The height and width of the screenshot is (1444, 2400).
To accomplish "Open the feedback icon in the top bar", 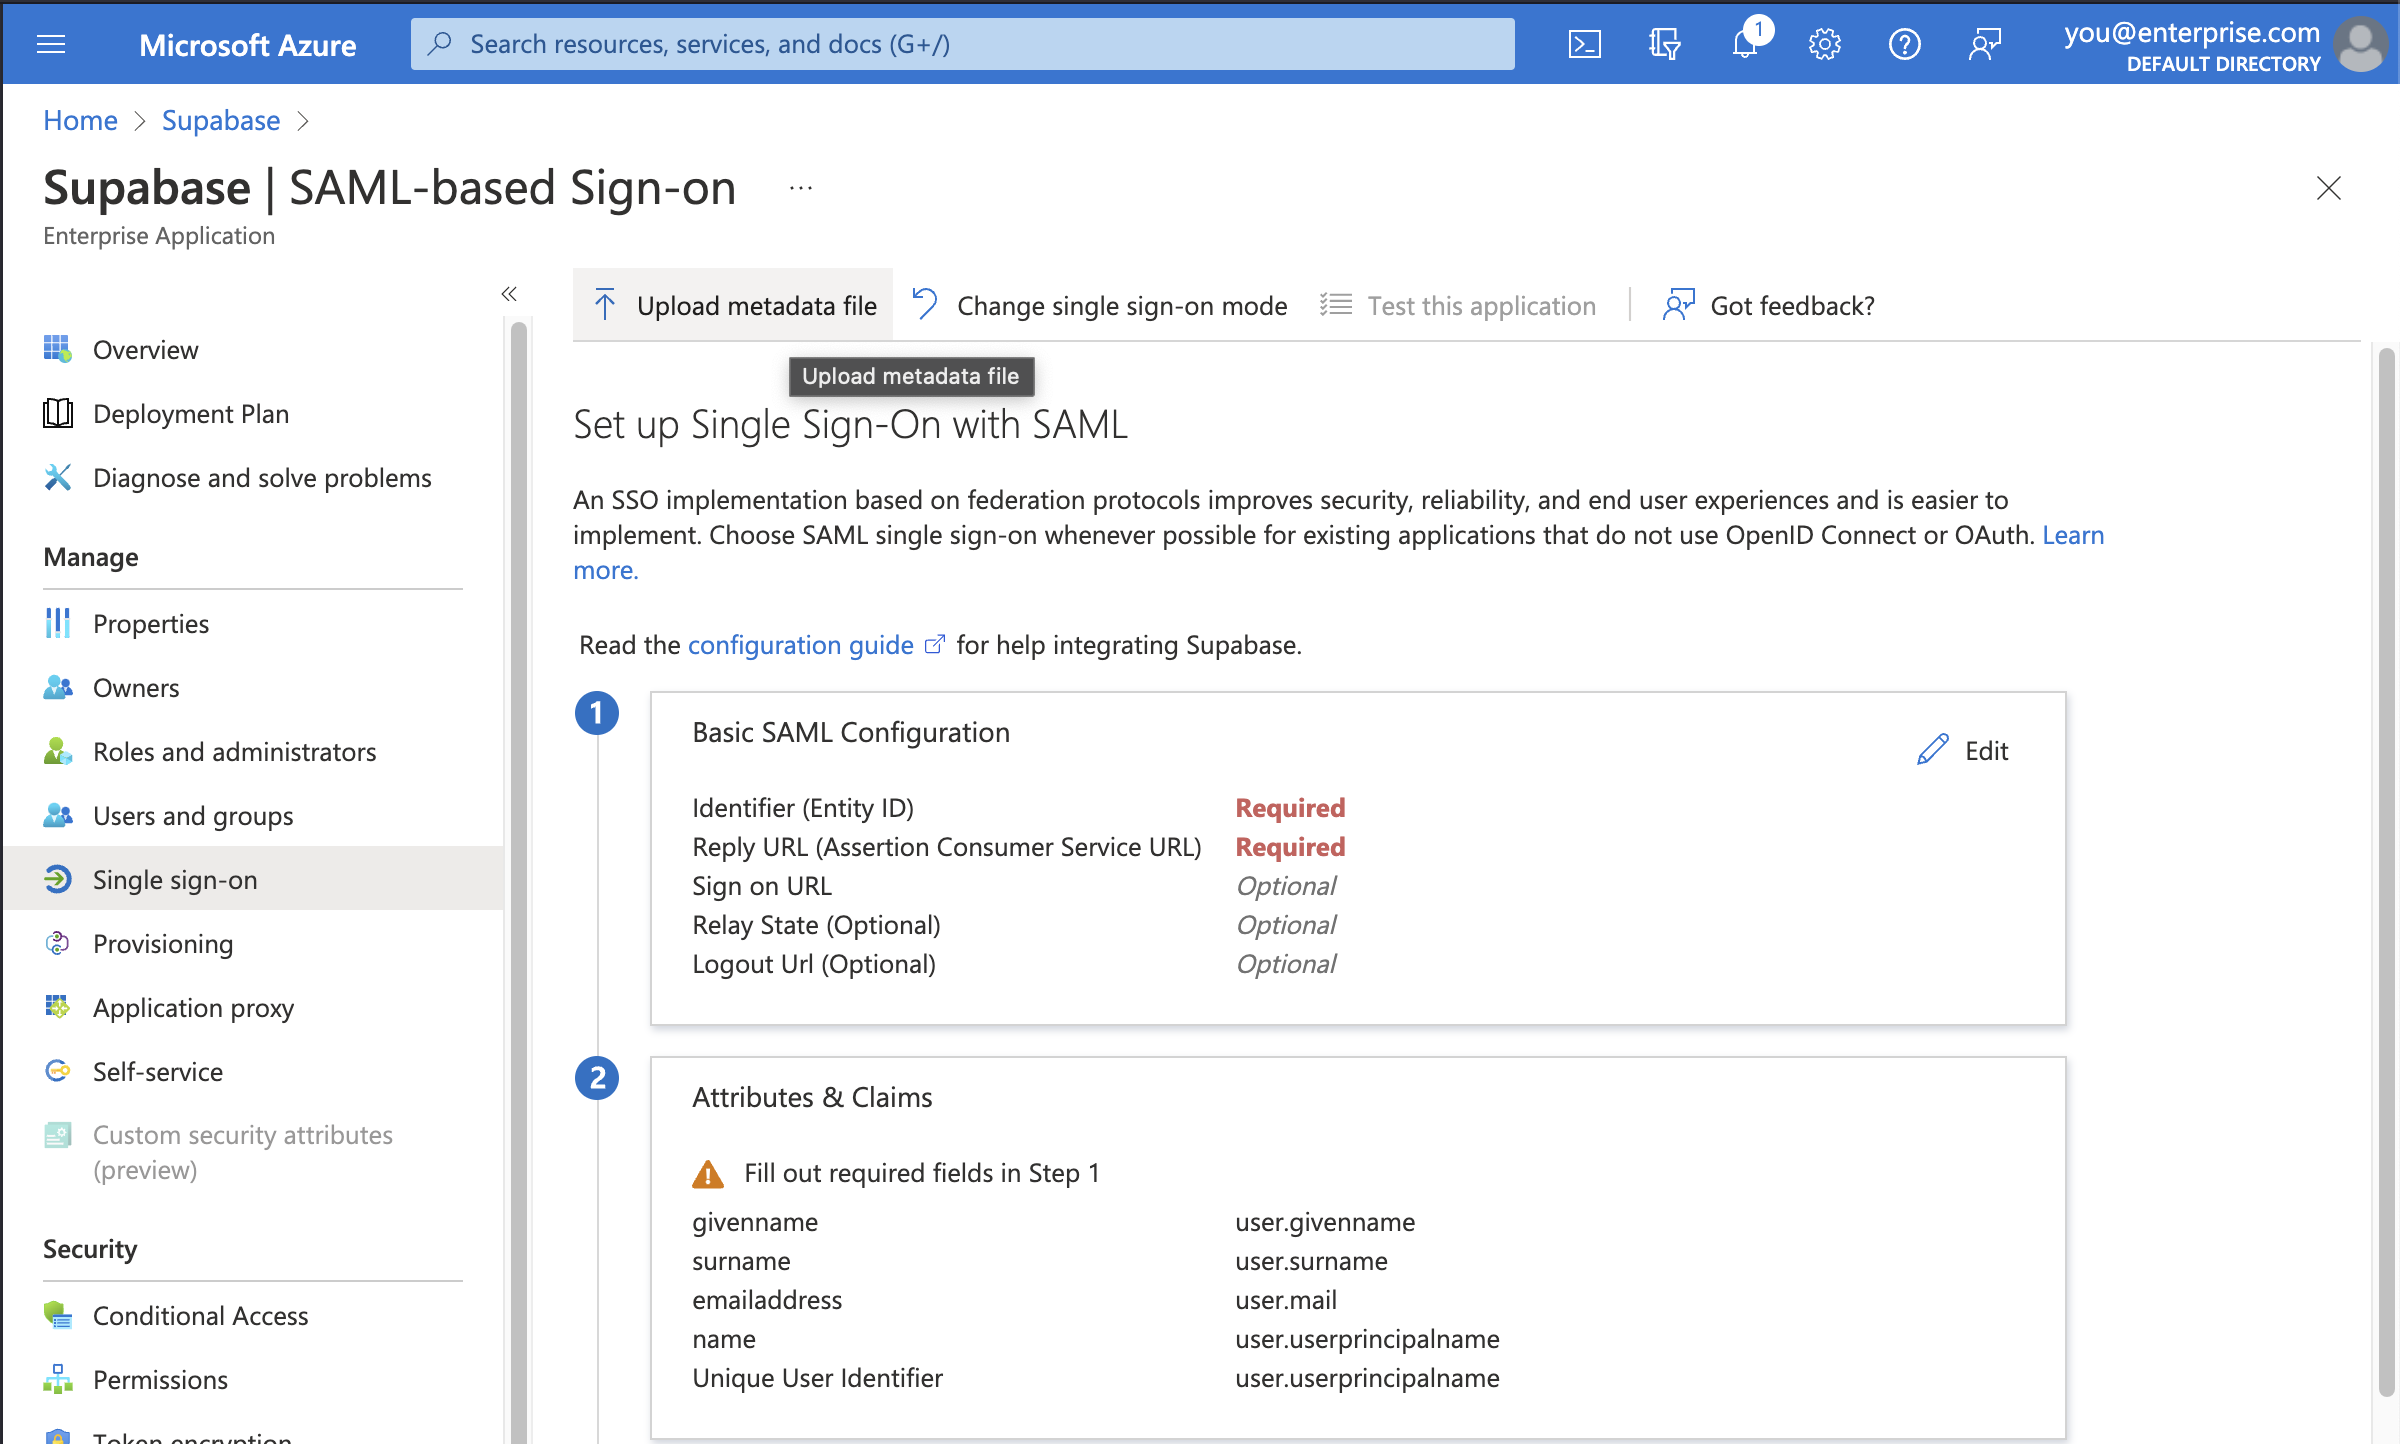I will [1985, 44].
